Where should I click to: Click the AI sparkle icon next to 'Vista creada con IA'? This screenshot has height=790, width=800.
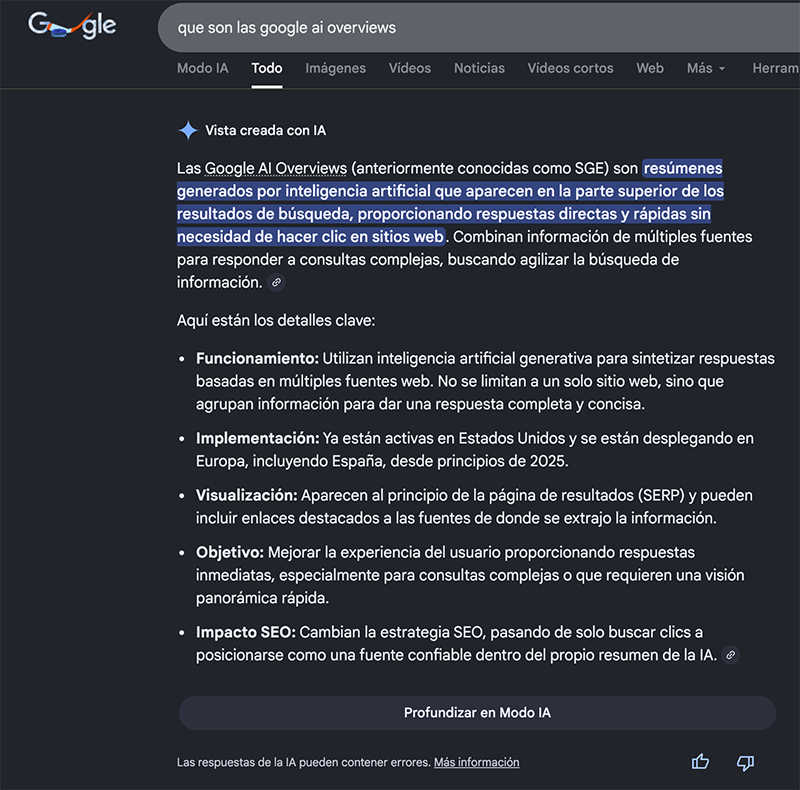click(x=186, y=129)
